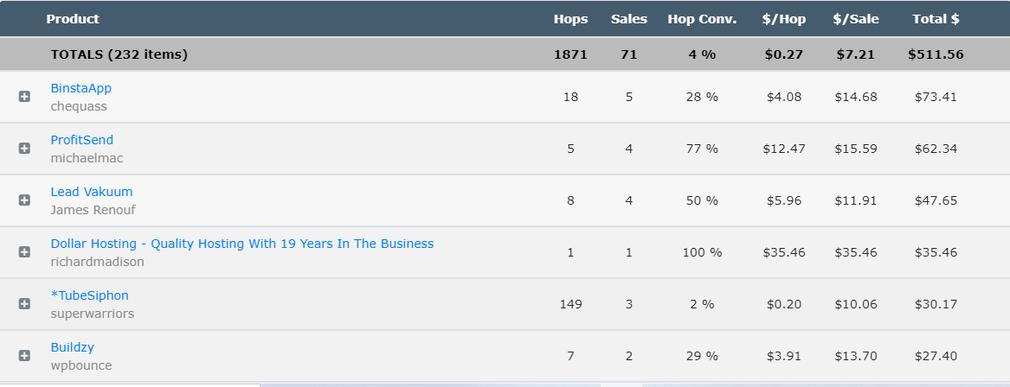Click vendor name michaelmac

[87, 158]
